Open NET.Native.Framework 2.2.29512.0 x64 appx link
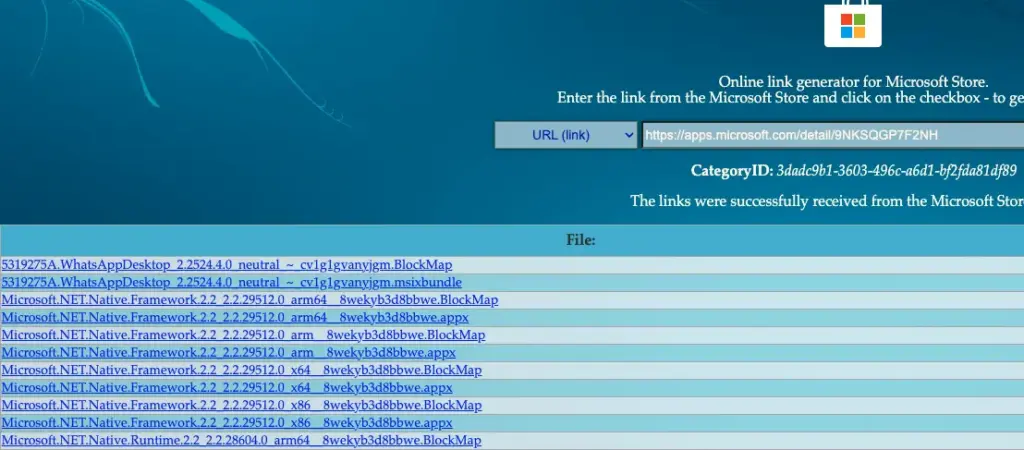The image size is (1024, 450). (227, 389)
